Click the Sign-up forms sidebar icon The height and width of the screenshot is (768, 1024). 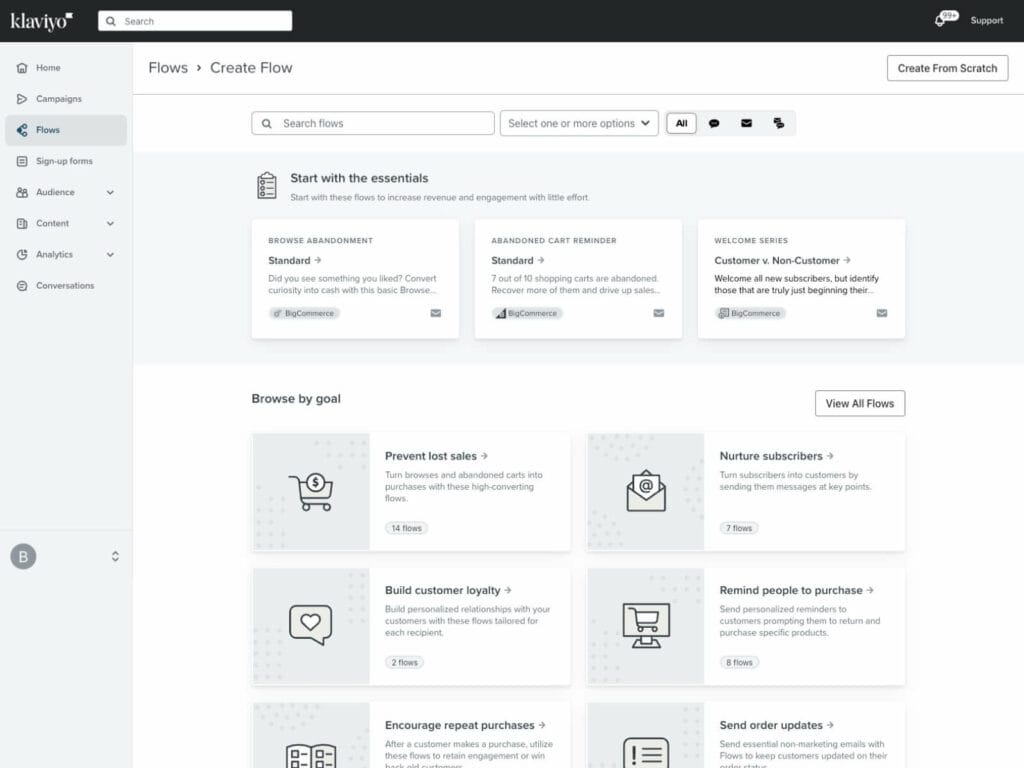pos(22,161)
